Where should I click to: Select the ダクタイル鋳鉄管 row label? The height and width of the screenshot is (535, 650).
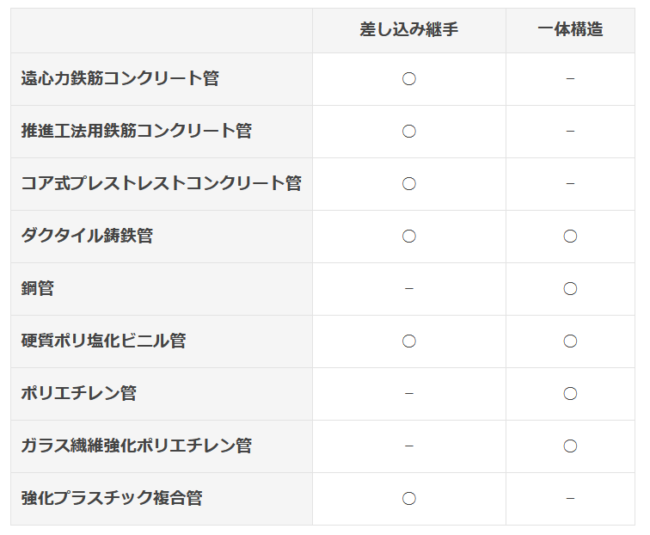(87, 236)
